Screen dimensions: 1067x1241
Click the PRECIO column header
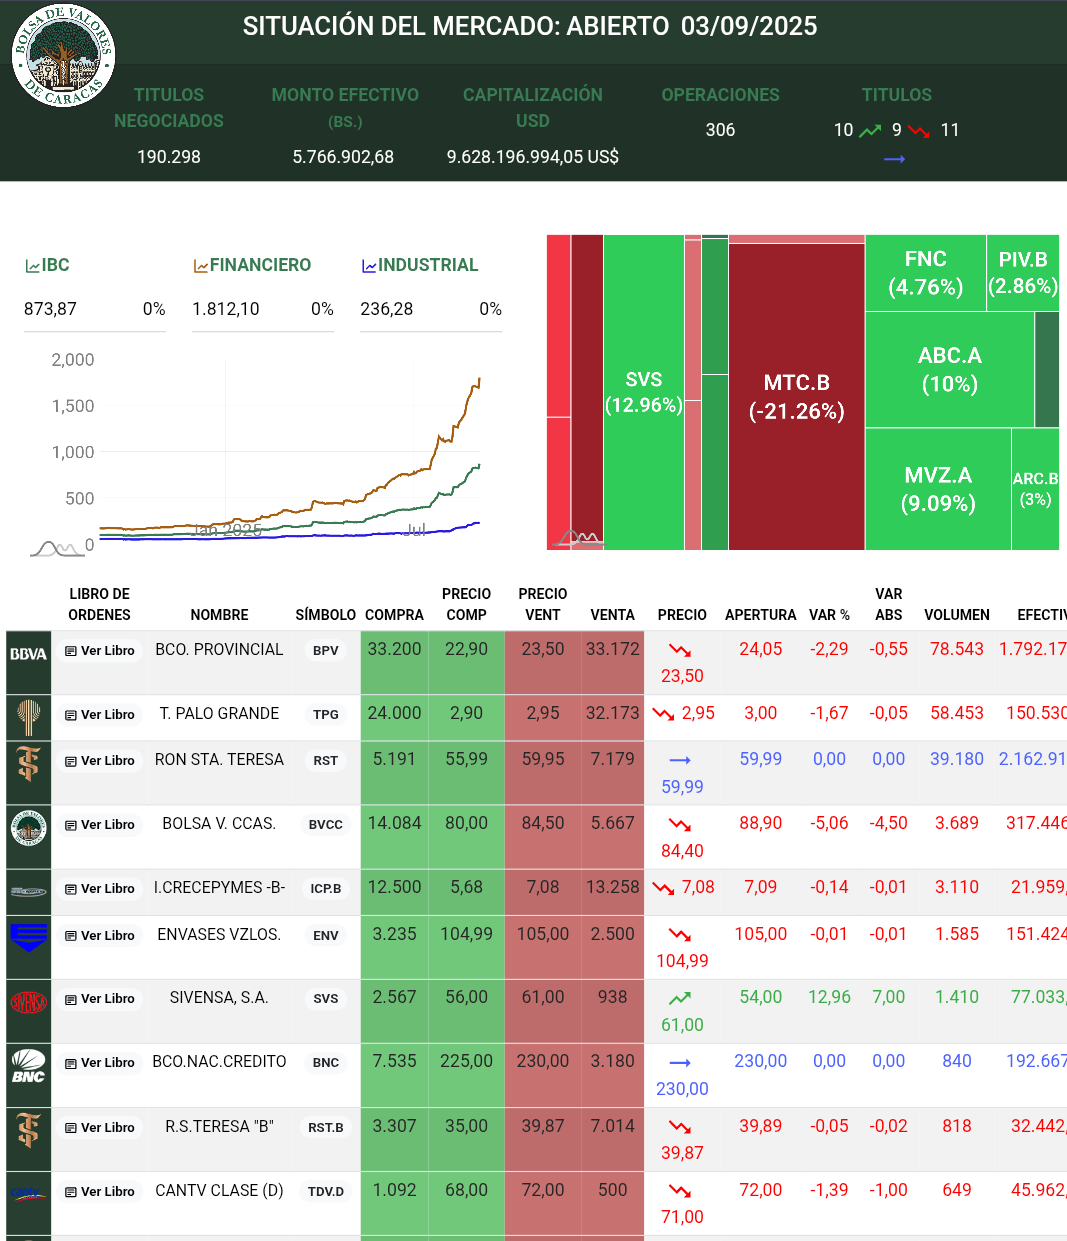[682, 615]
